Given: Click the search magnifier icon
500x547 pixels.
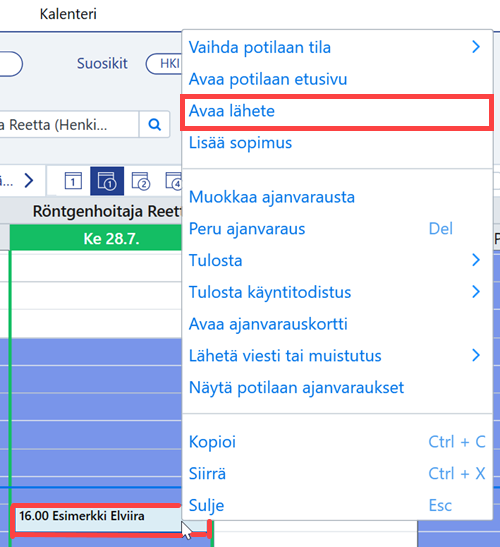Looking at the screenshot, I should coord(155,125).
